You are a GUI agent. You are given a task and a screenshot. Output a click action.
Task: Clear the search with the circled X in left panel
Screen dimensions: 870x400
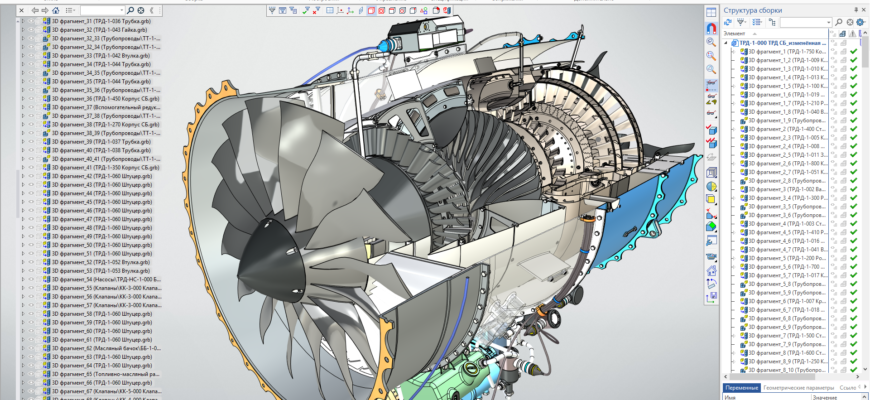[141, 11]
